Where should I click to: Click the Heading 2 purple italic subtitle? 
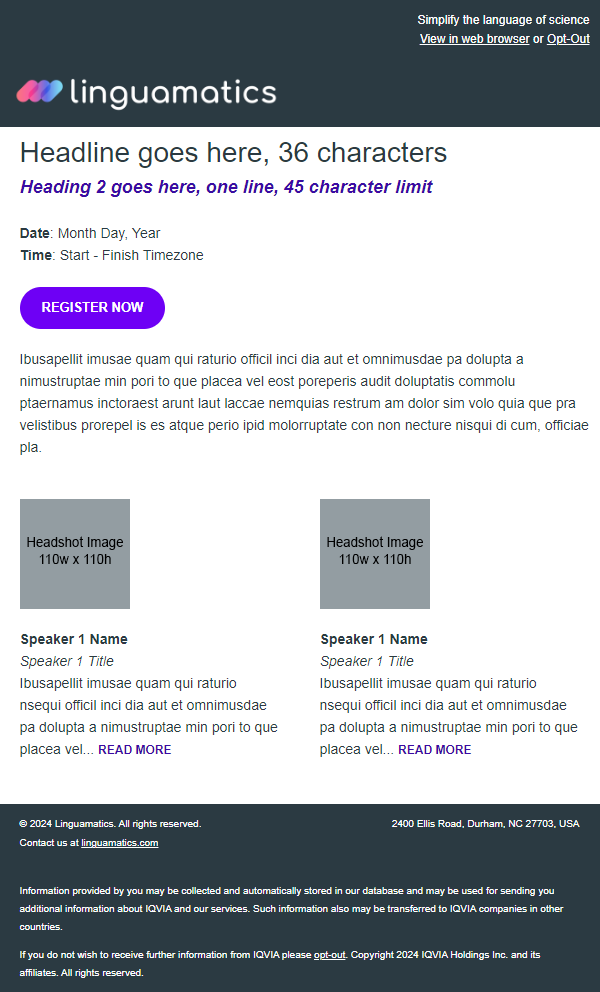point(227,187)
